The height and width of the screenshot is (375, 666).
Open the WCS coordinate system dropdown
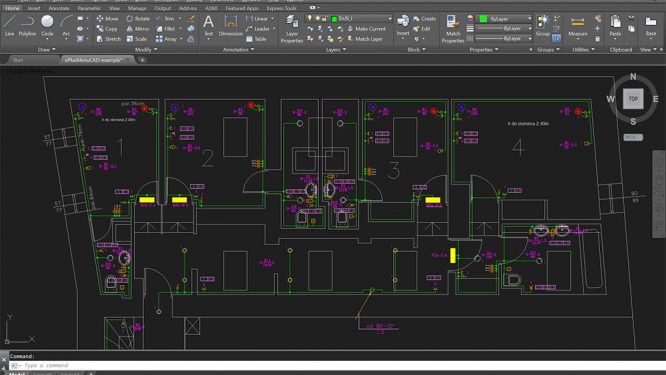[633, 137]
